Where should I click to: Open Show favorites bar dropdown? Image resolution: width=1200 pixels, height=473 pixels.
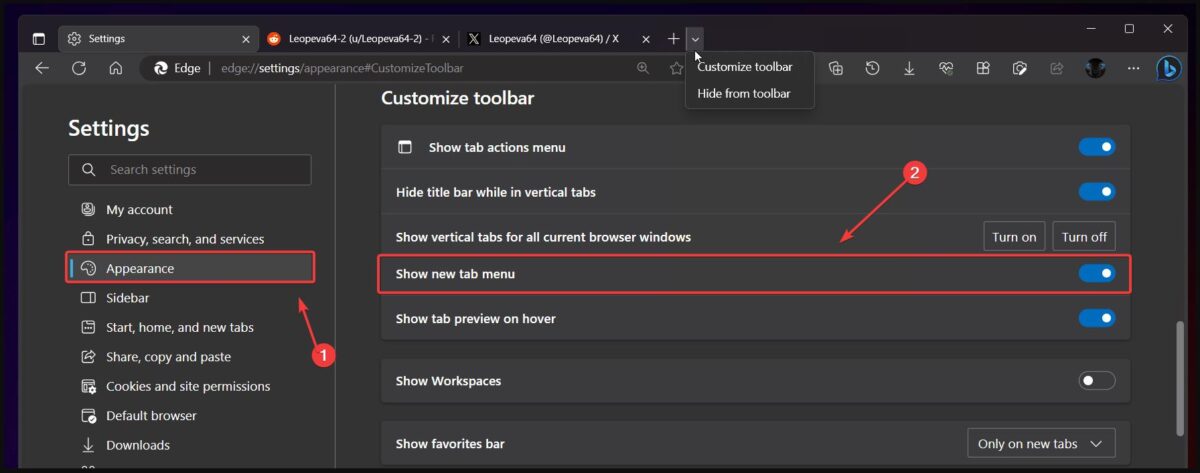tap(1040, 443)
